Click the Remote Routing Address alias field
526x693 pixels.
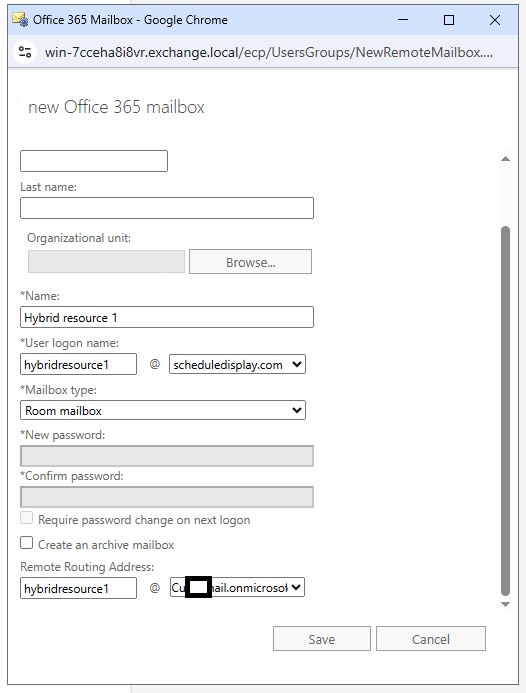click(x=78, y=588)
